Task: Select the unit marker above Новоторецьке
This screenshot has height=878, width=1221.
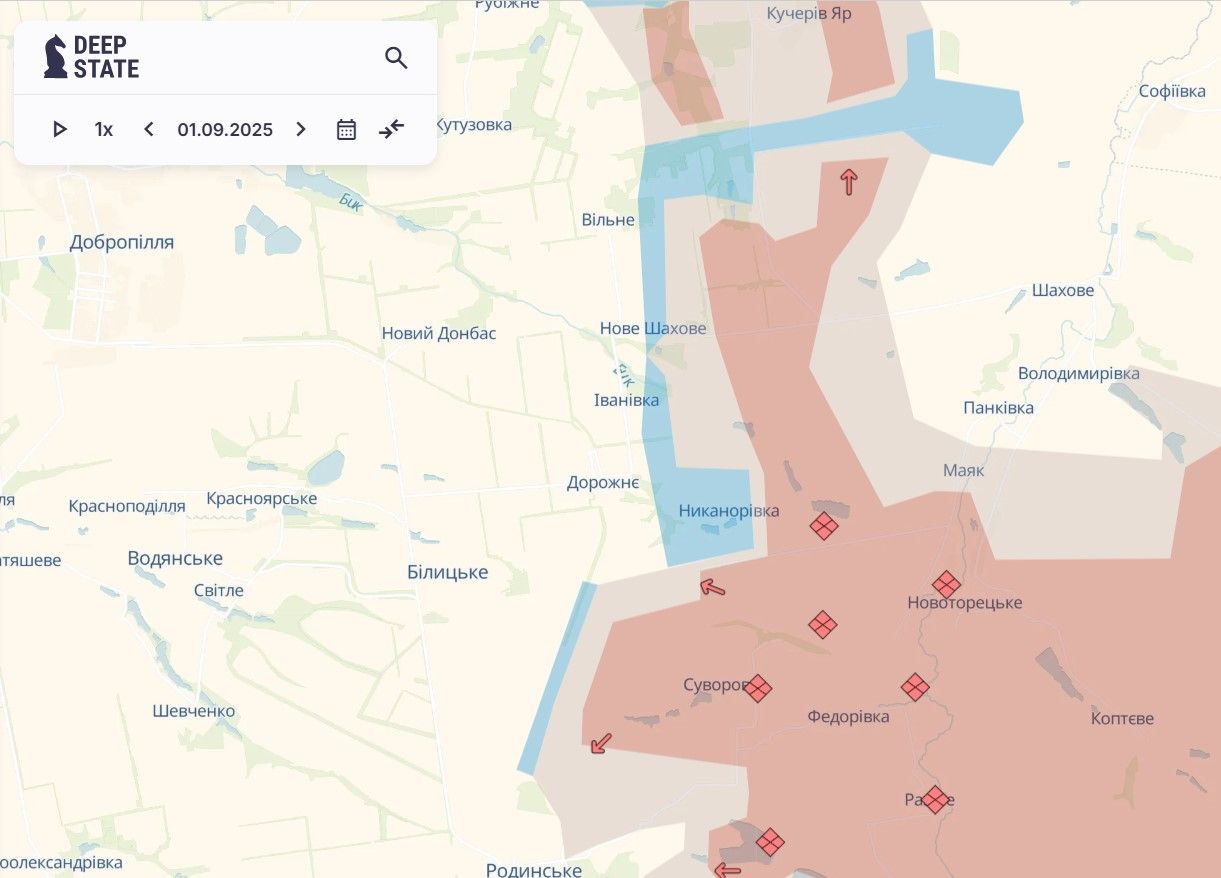Action: click(946, 584)
